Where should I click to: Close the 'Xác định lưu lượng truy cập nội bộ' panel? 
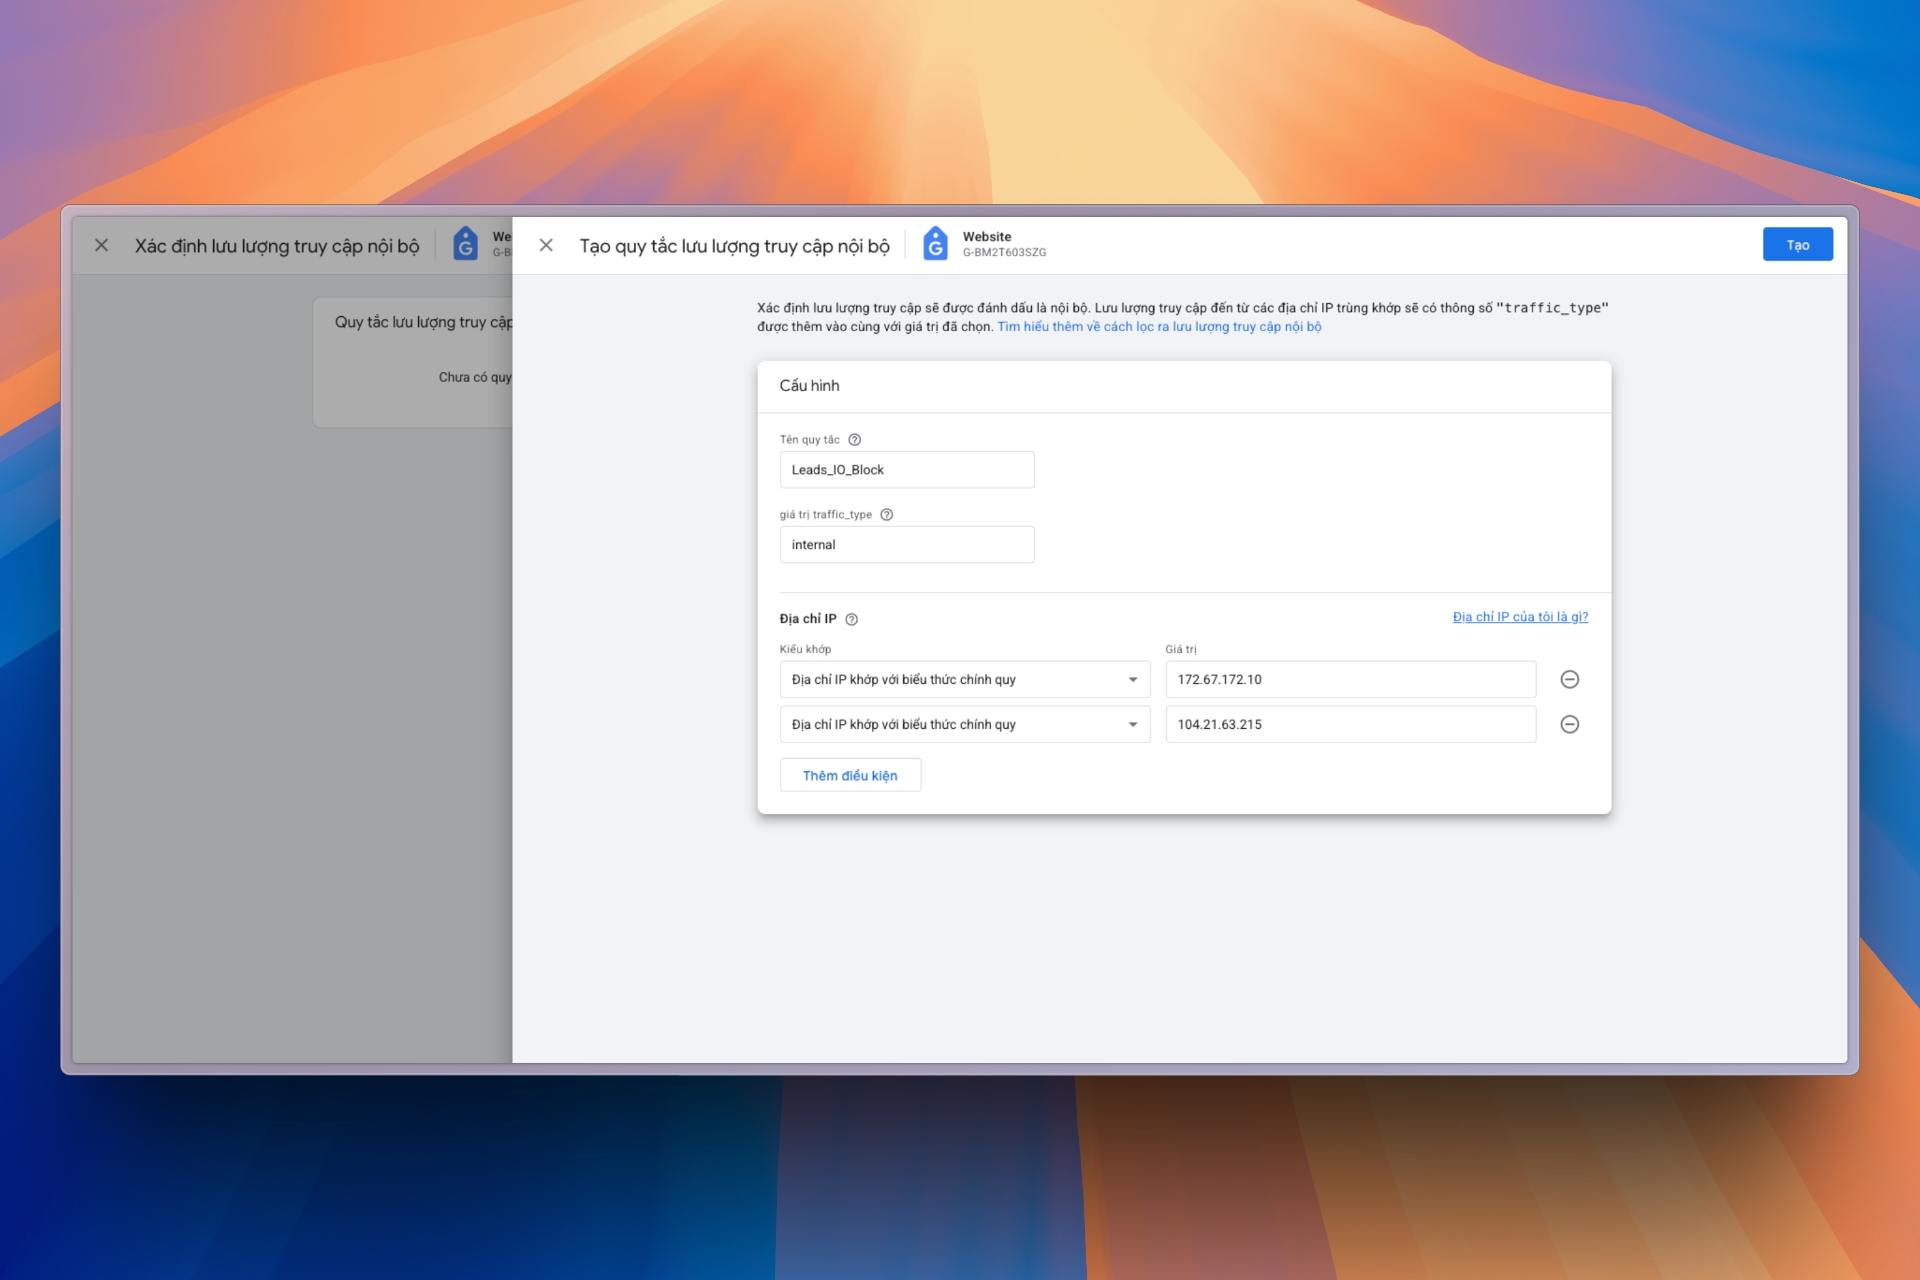[x=101, y=245]
